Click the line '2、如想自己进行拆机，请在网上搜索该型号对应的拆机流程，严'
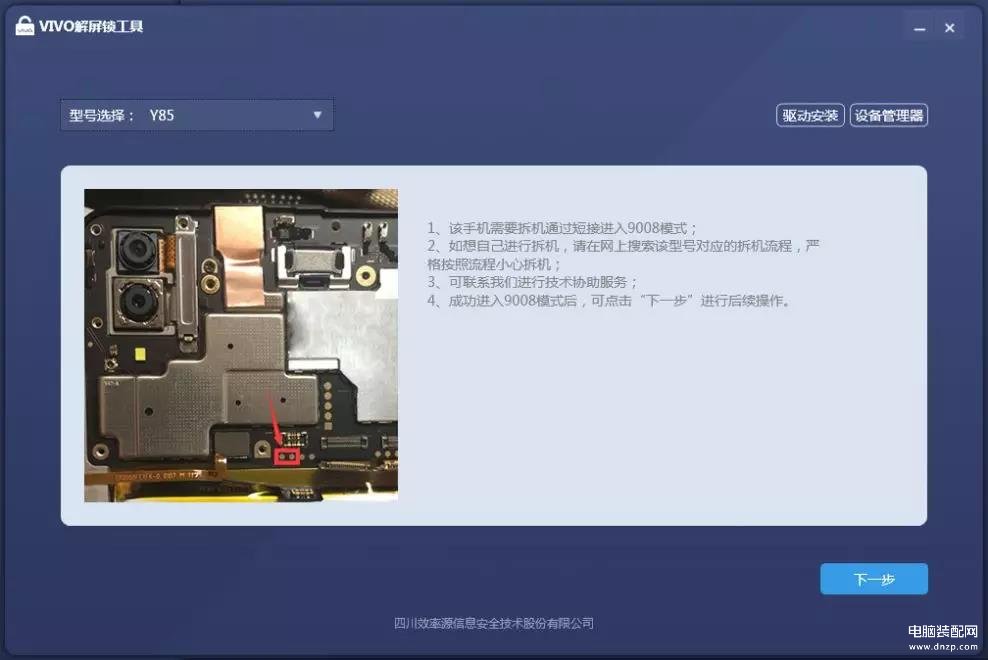988x660 pixels. 623,246
